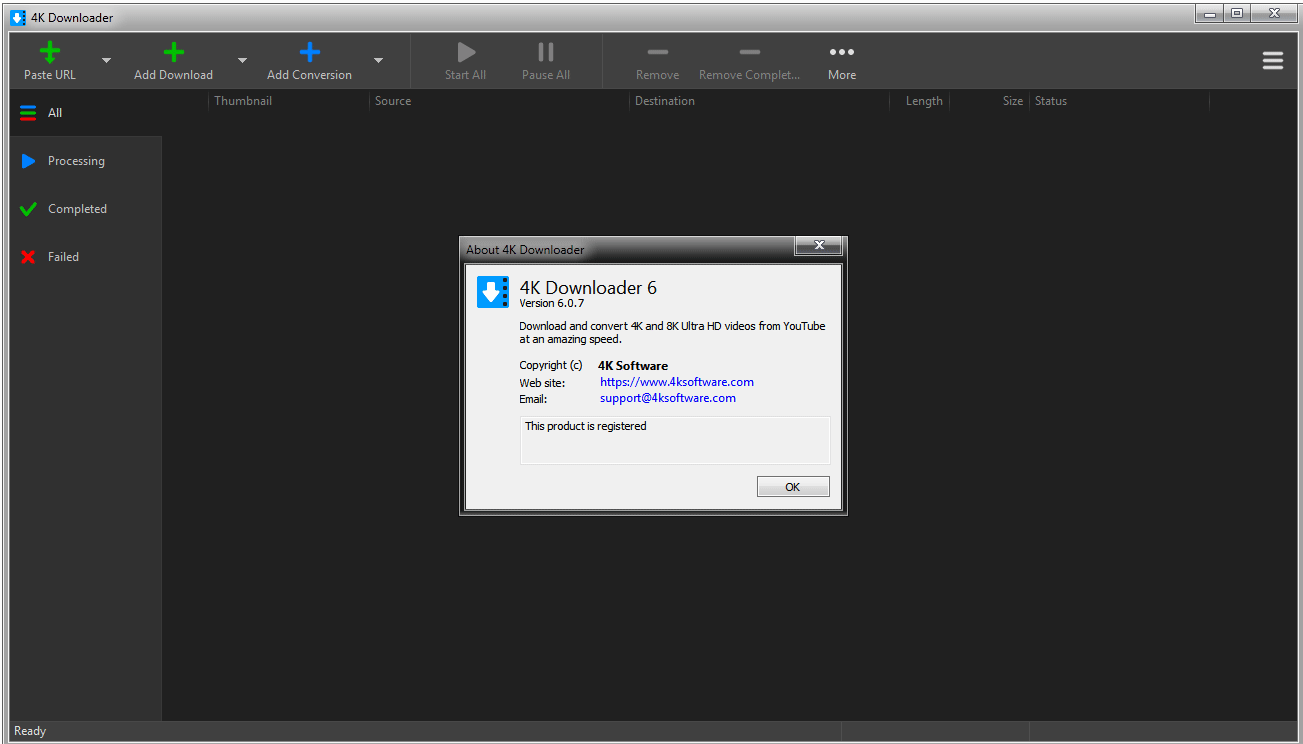Screen dimensions: 1303x744
Task: Click the Add Download plus icon
Action: tap(173, 53)
